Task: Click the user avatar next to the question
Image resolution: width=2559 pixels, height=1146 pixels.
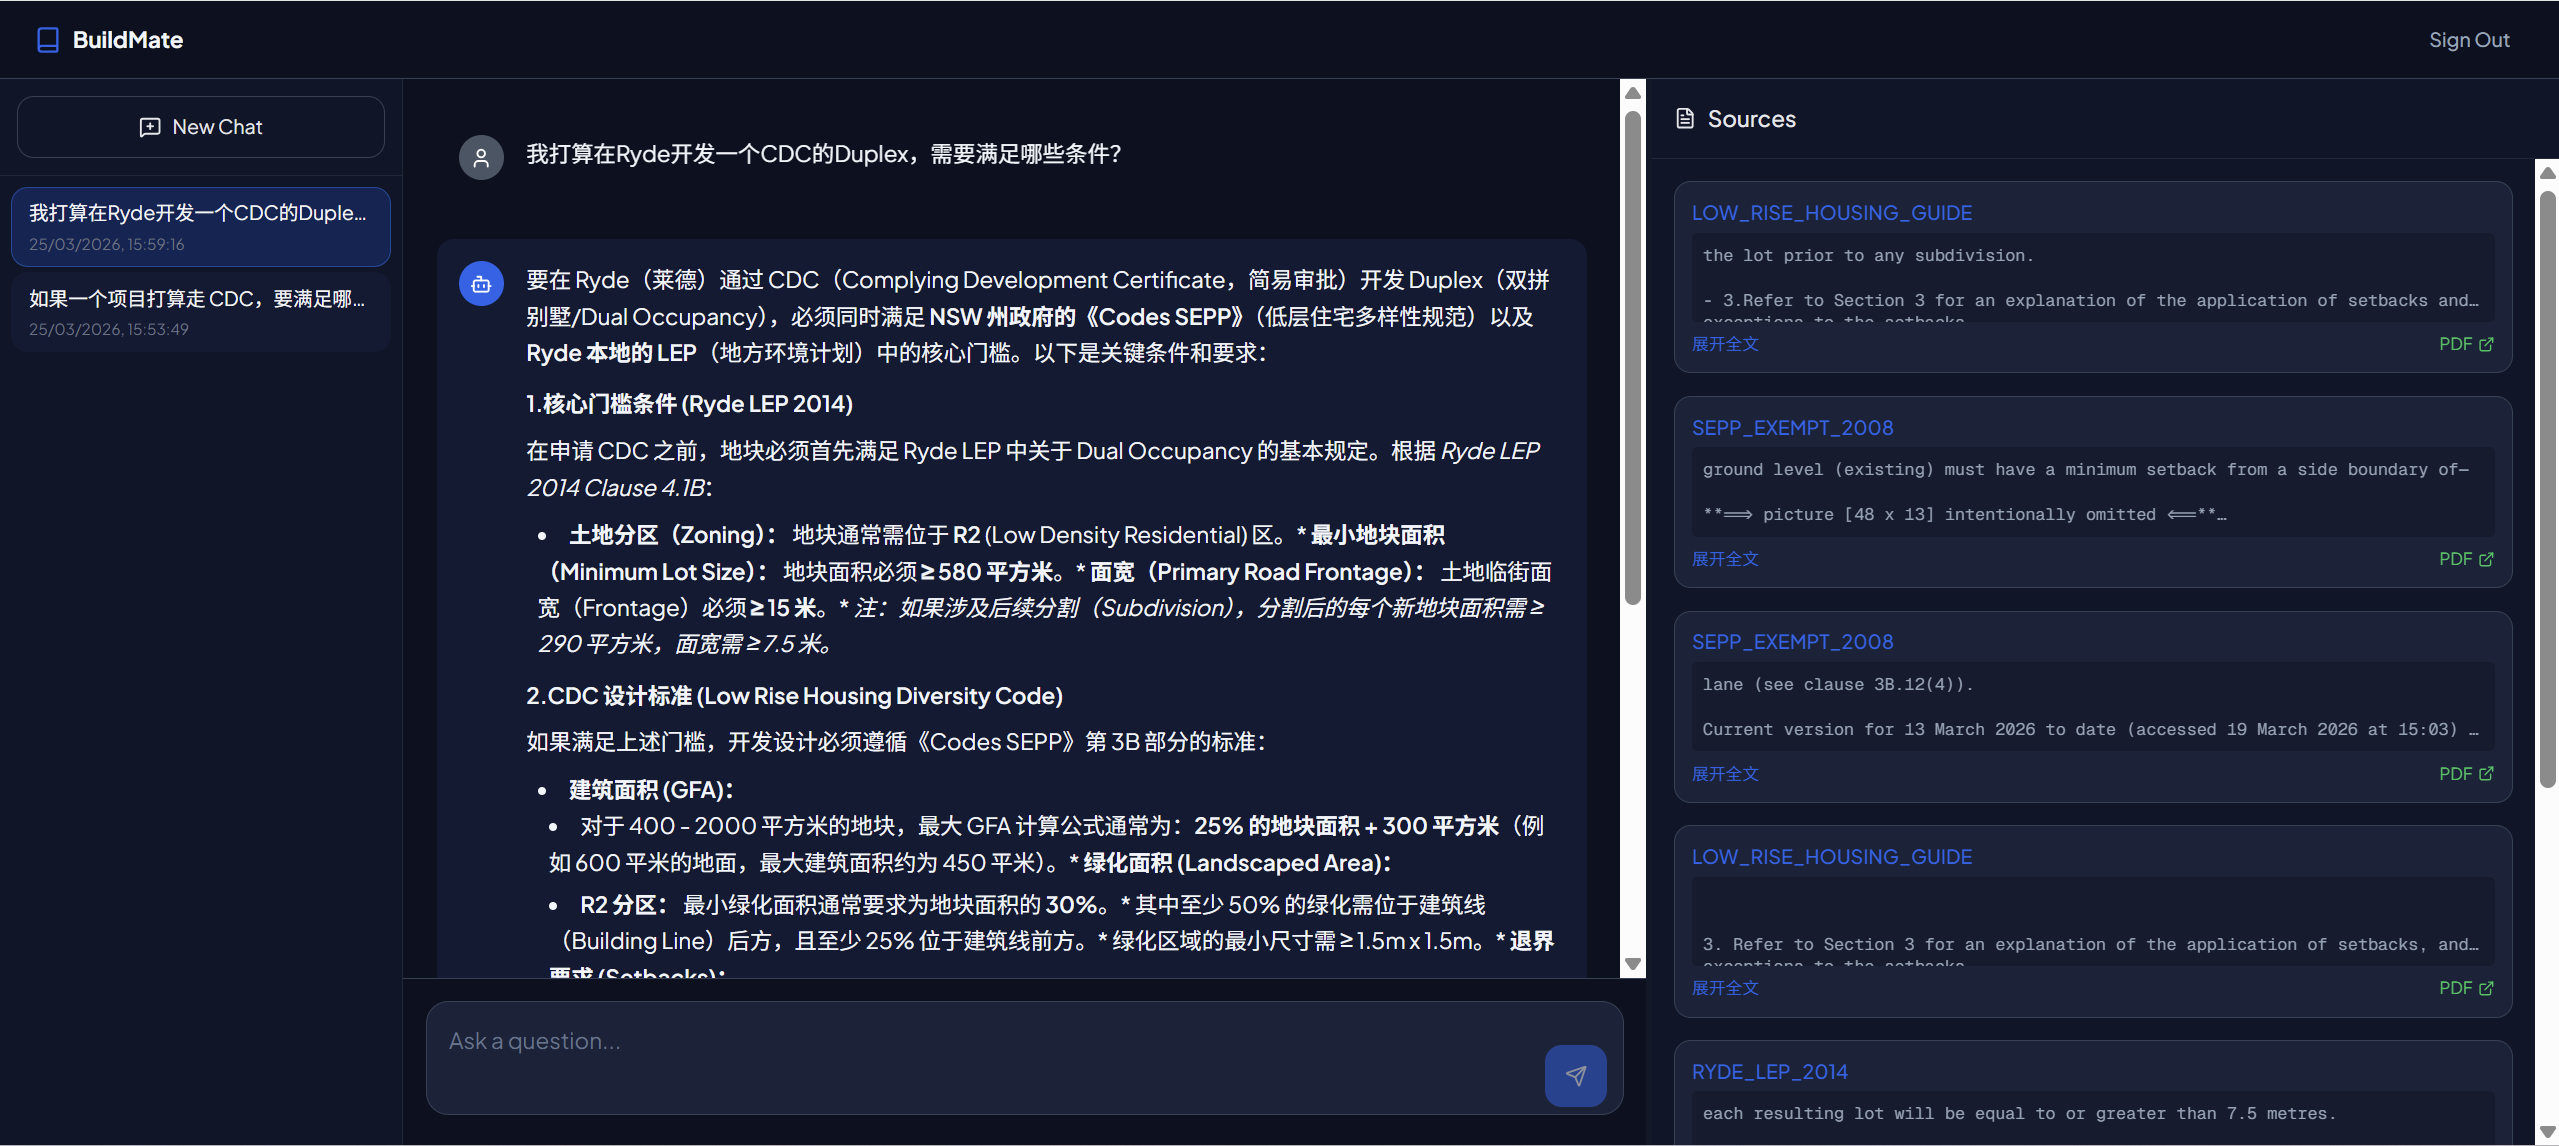Action: point(481,157)
